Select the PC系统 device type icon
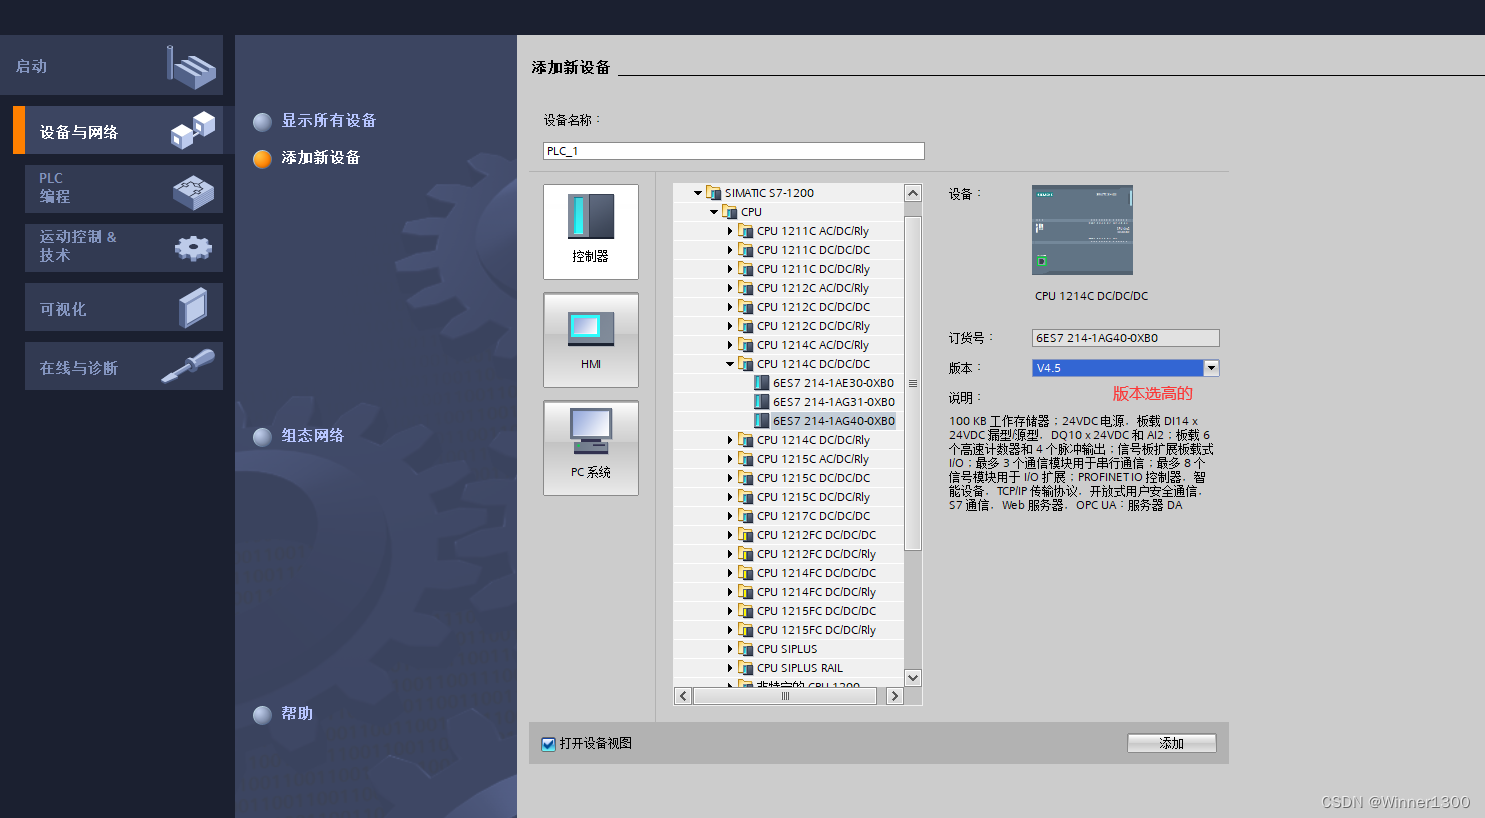 [x=591, y=448]
